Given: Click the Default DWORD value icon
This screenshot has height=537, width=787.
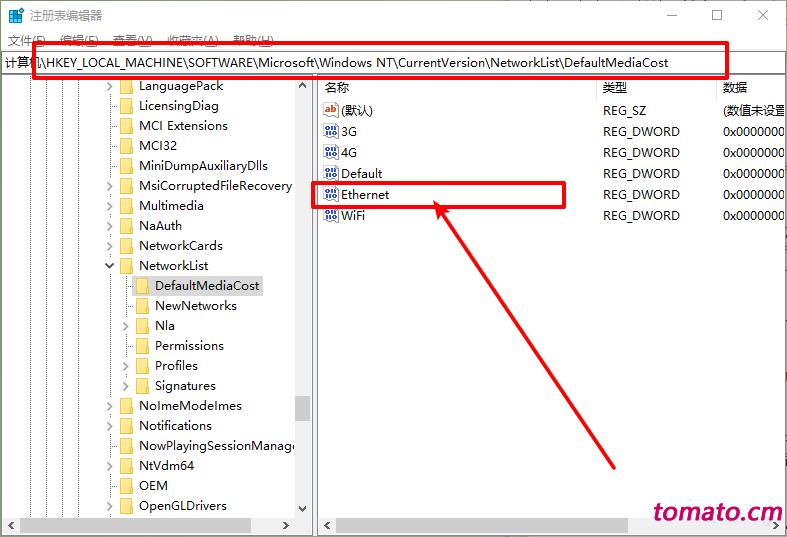Looking at the screenshot, I should (x=331, y=174).
